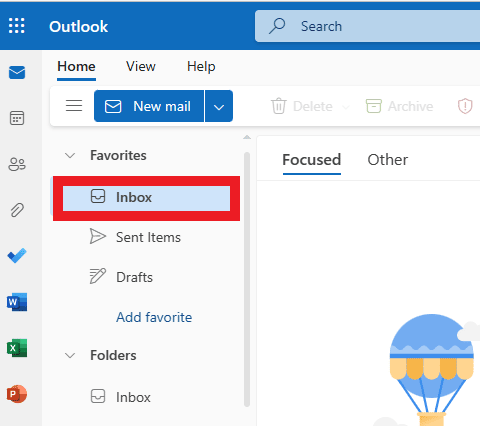Launch Excel from the sidebar
The width and height of the screenshot is (480, 426).
pyautogui.click(x=17, y=348)
